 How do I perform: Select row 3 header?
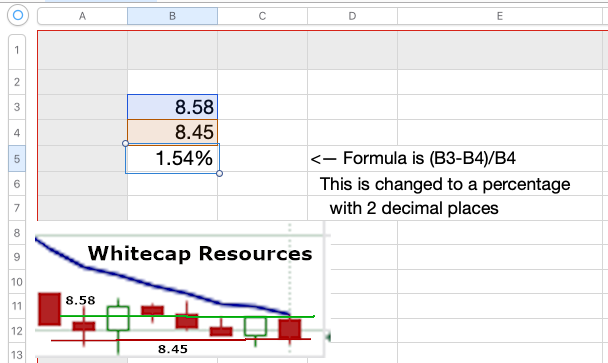(x=17, y=107)
